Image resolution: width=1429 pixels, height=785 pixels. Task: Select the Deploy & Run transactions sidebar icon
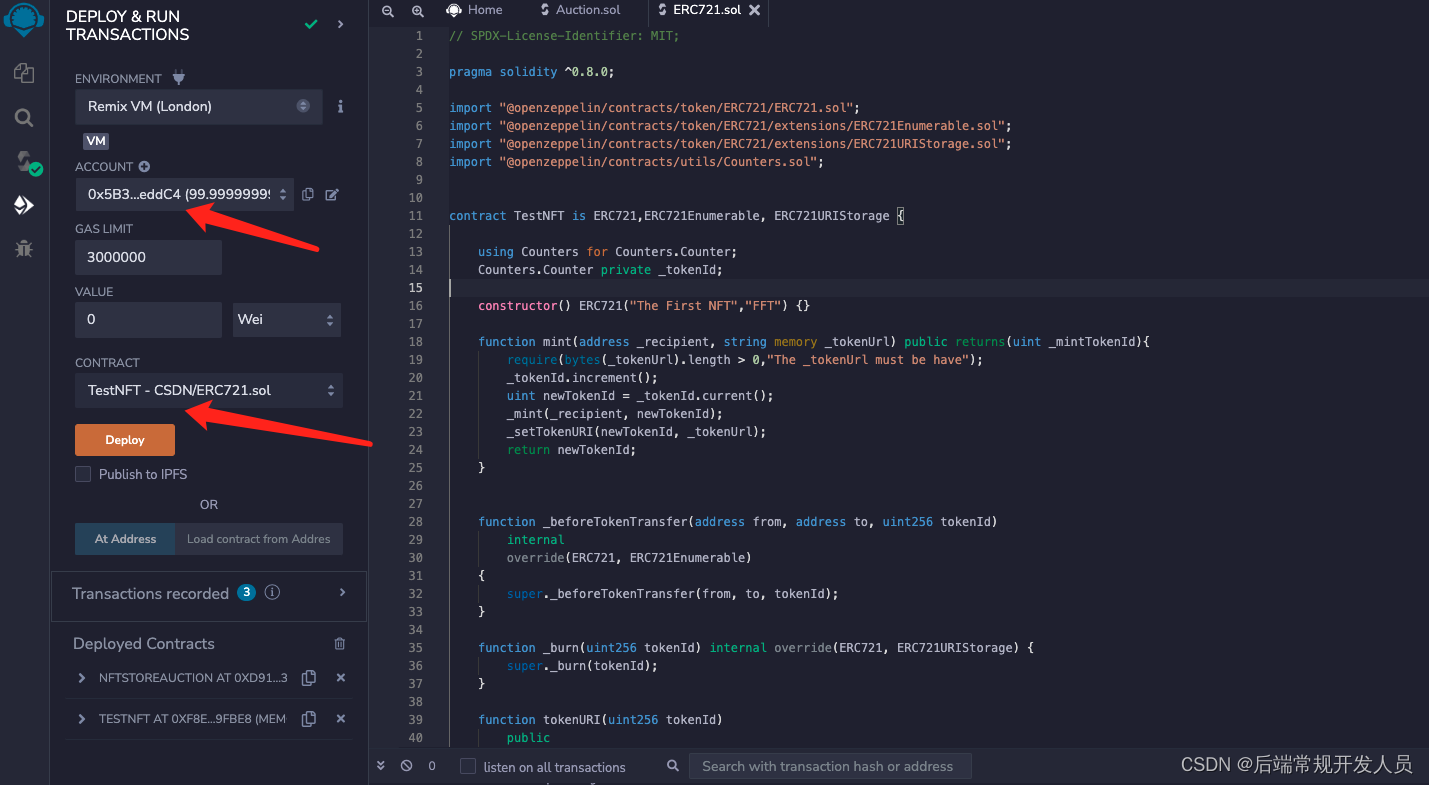[24, 205]
